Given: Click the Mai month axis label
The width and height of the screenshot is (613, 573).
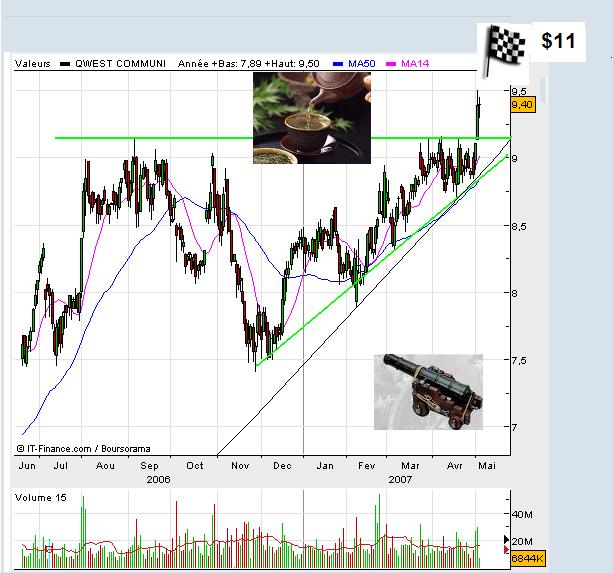Looking at the screenshot, I should 487,466.
